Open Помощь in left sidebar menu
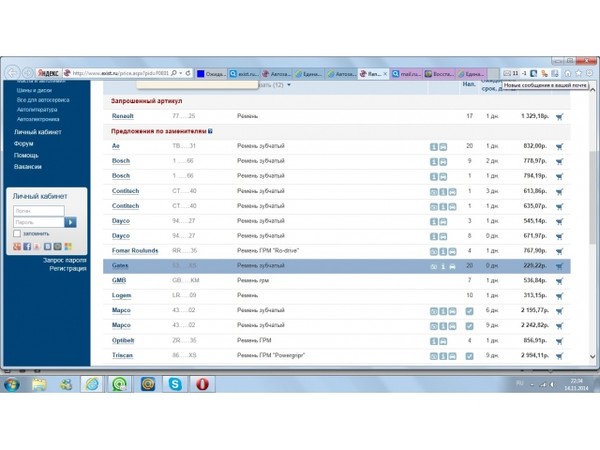 click(26, 155)
